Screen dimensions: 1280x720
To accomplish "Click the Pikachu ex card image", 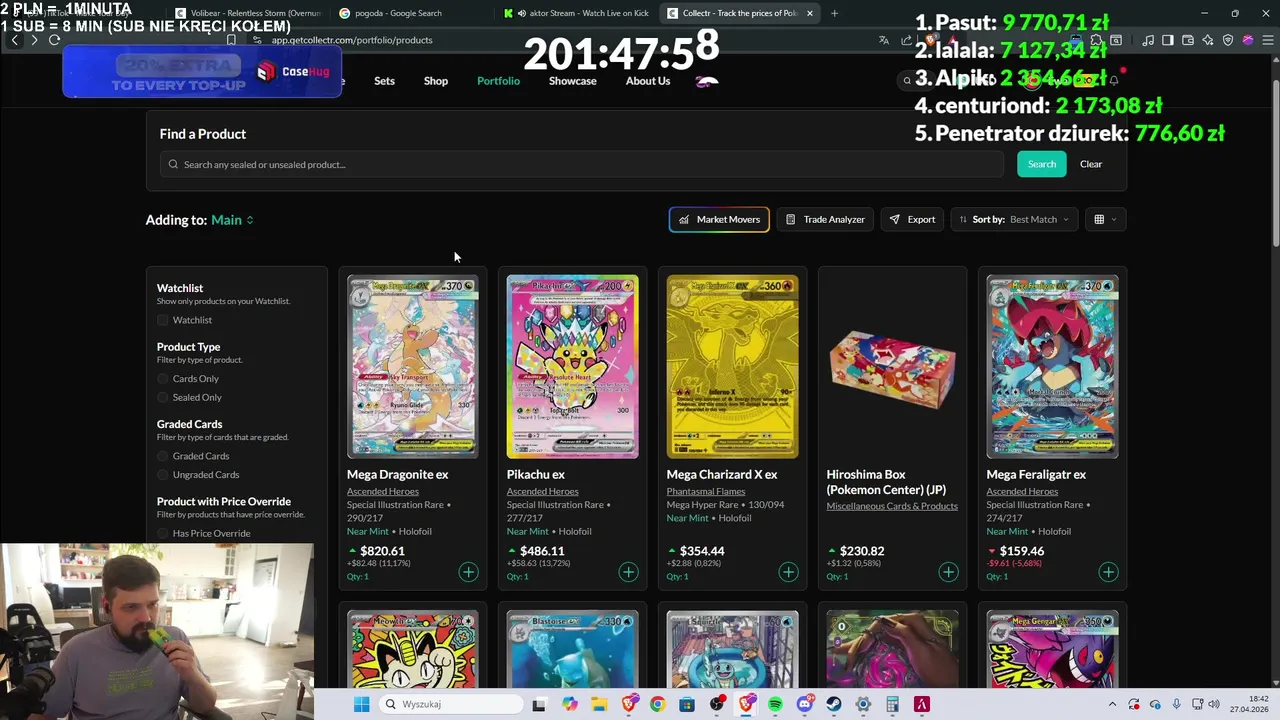I will [572, 367].
